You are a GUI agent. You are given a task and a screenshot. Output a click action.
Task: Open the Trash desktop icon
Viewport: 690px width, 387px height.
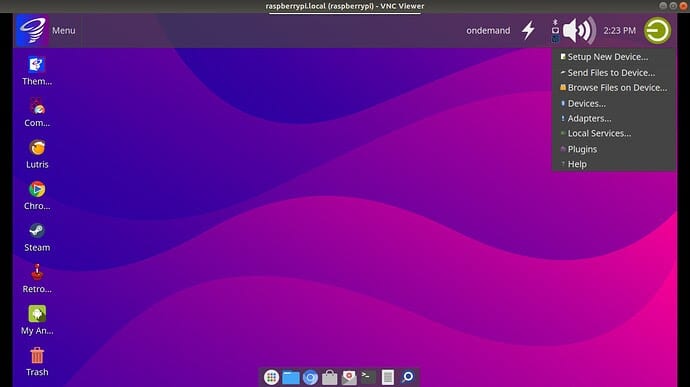pyautogui.click(x=37, y=361)
